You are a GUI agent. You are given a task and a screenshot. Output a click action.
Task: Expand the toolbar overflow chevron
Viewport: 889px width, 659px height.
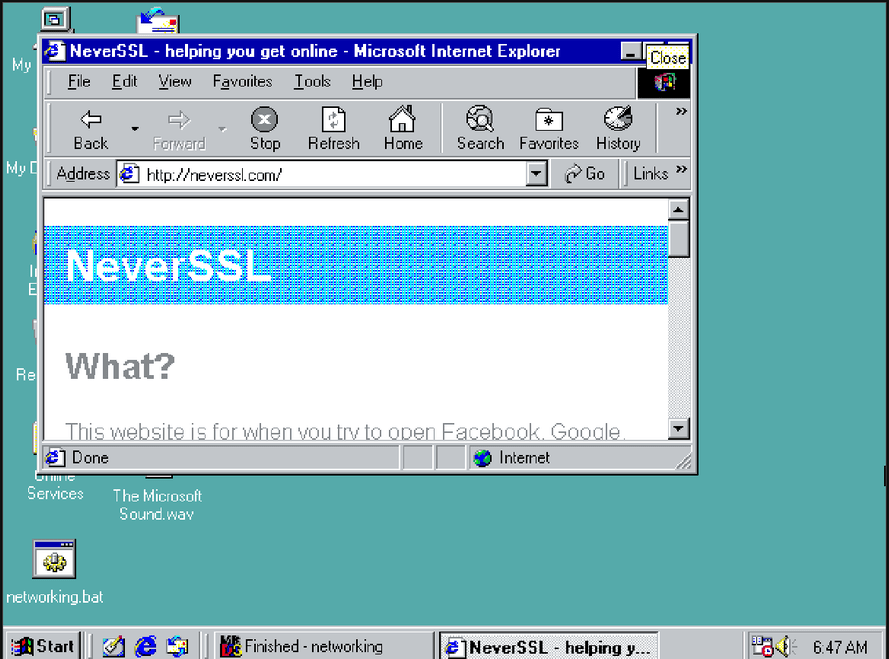coord(681,112)
